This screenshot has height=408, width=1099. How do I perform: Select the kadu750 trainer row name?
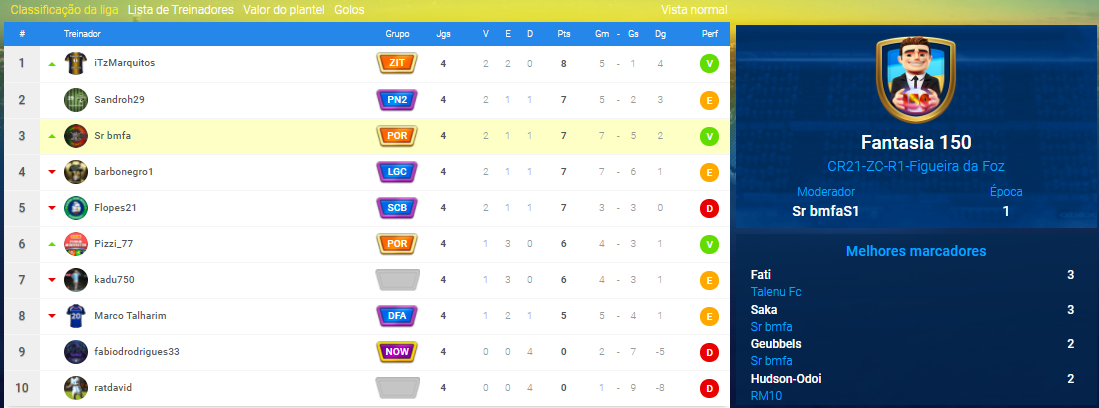pos(114,280)
